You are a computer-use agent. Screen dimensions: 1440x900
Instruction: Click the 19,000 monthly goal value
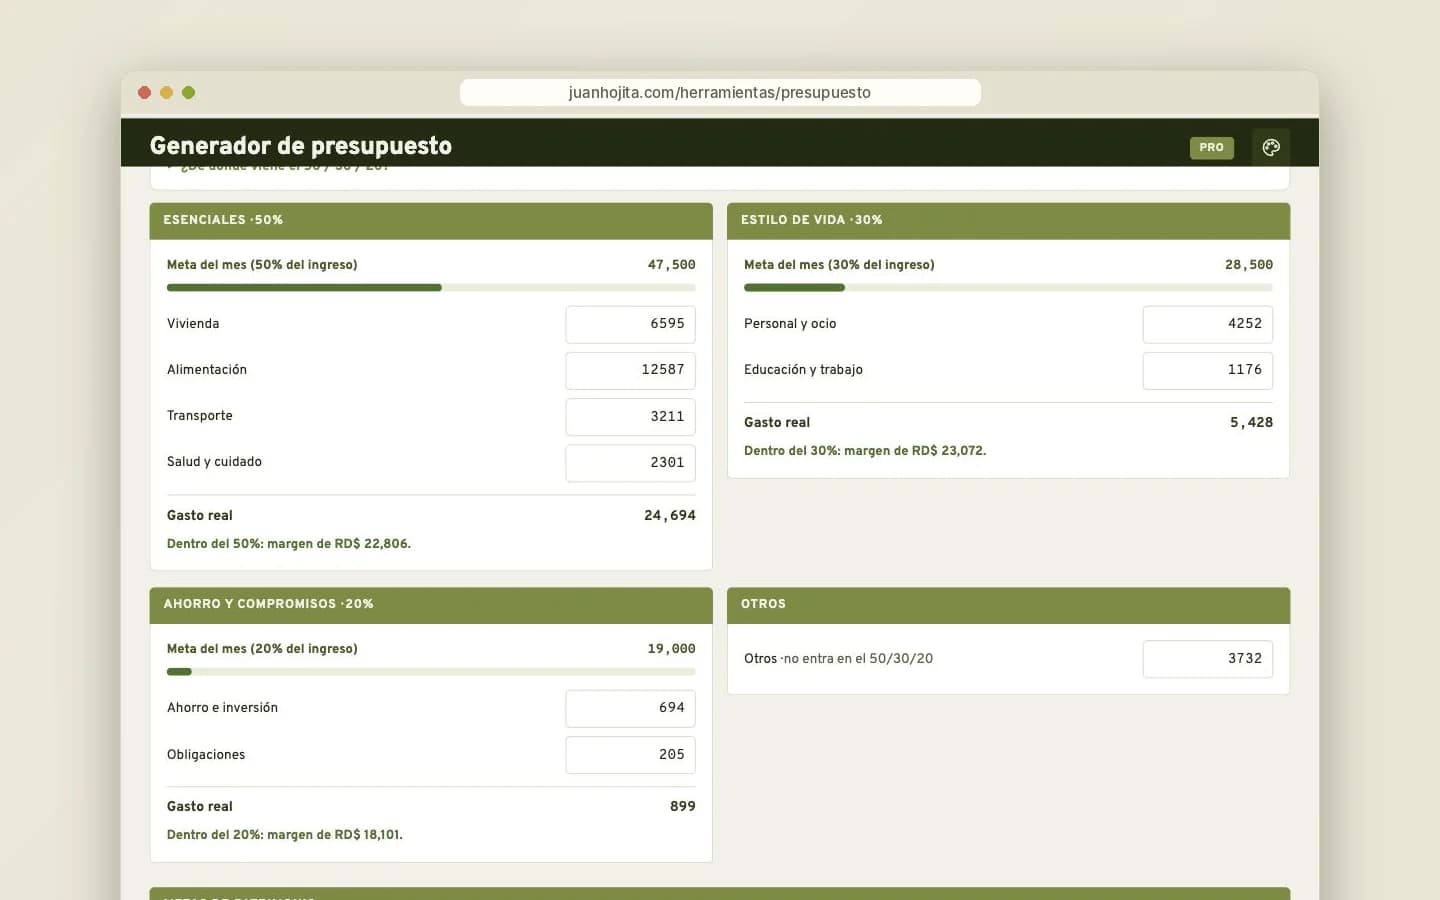tap(671, 649)
